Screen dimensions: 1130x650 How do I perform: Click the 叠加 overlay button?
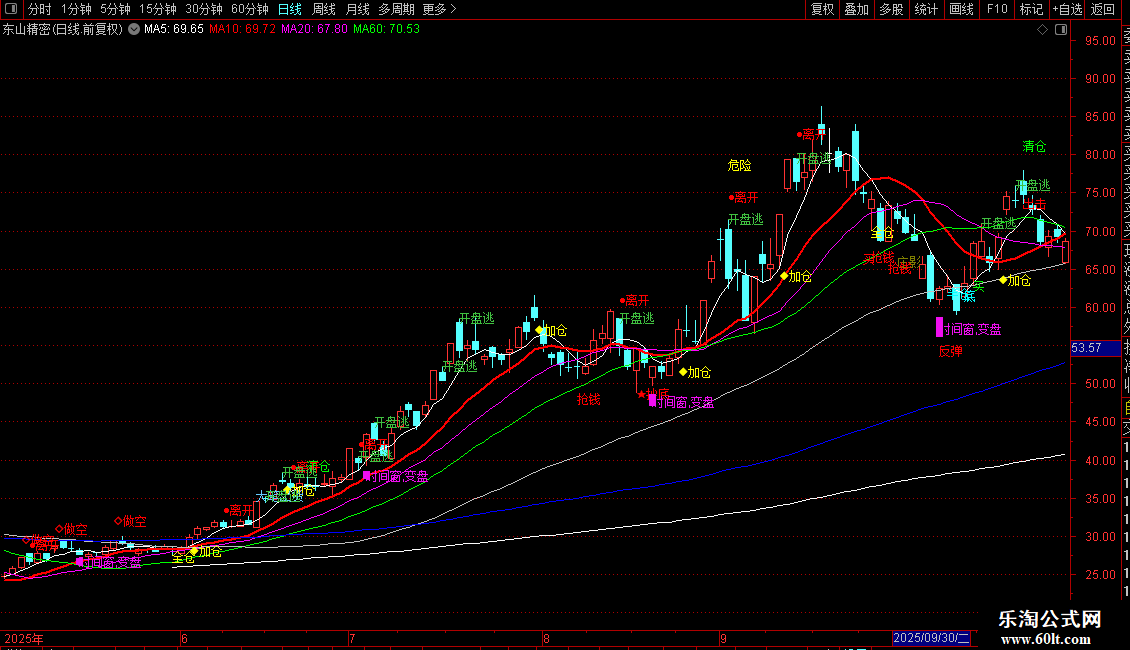pos(857,9)
